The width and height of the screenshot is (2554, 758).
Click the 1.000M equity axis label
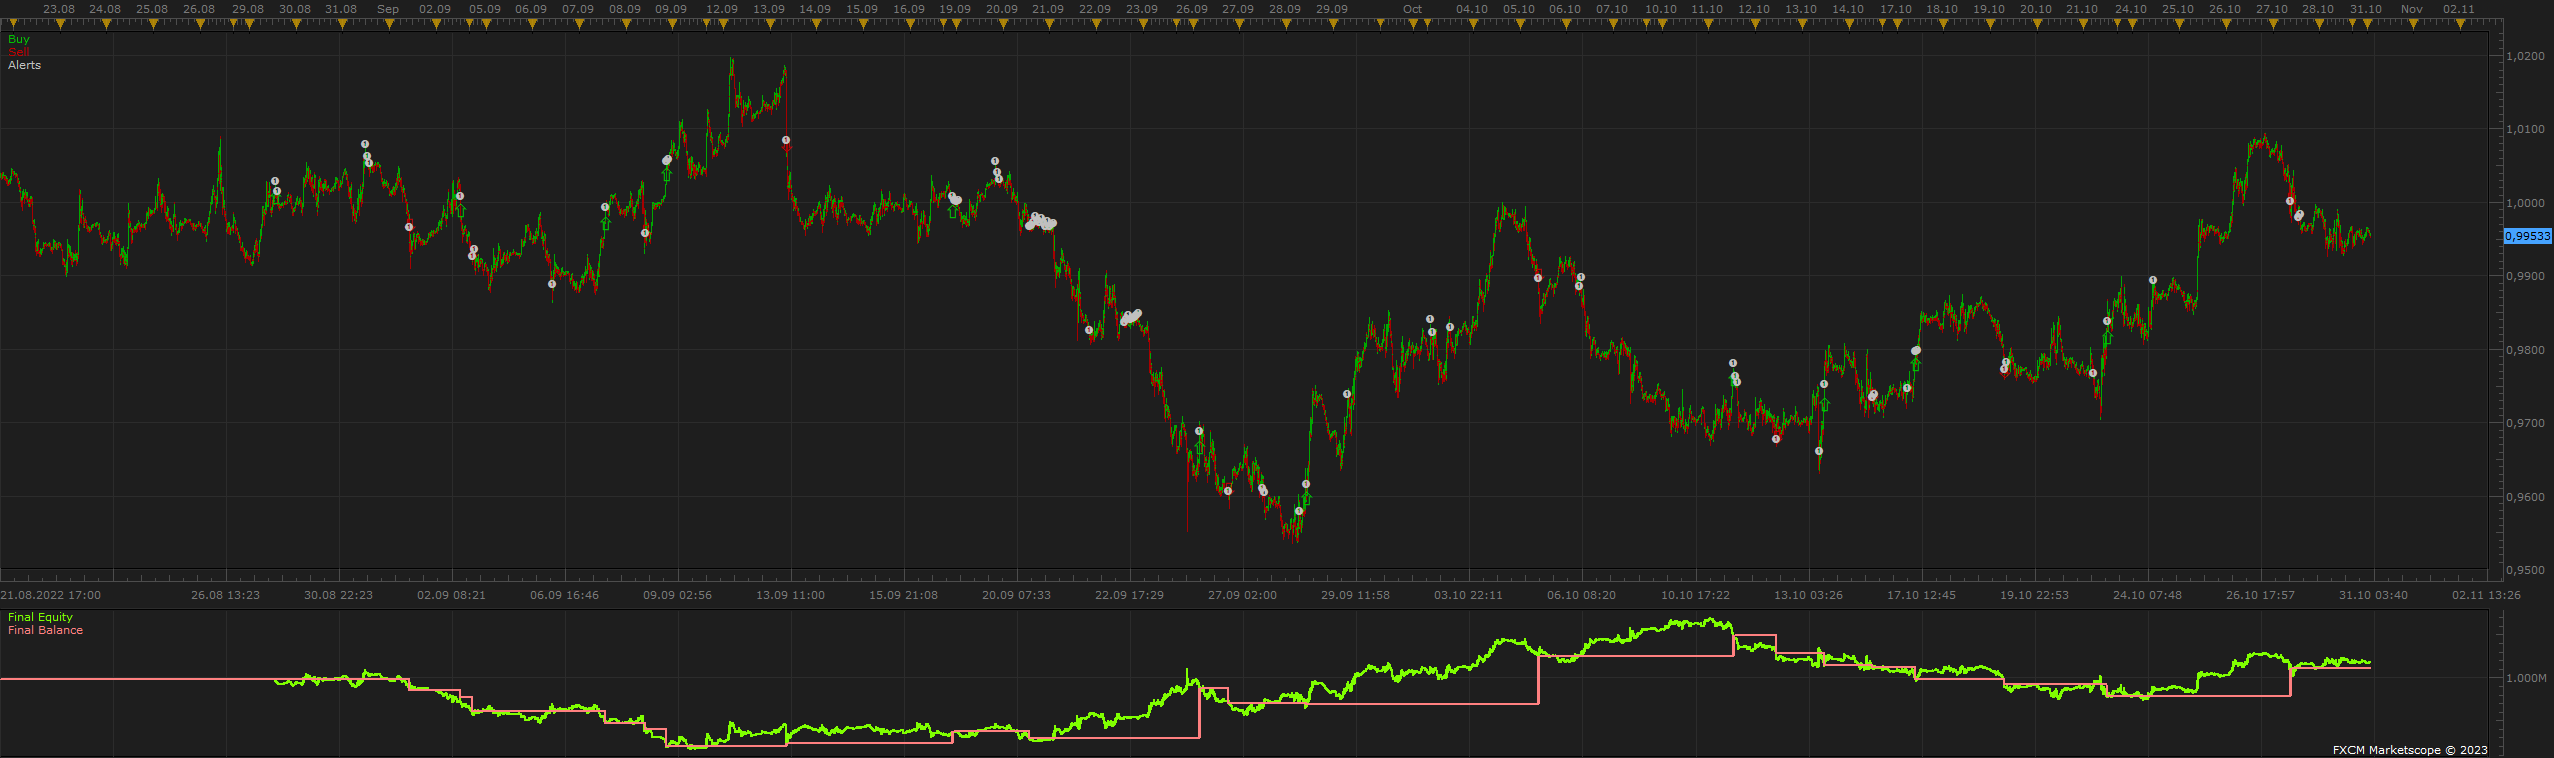(x=2526, y=678)
